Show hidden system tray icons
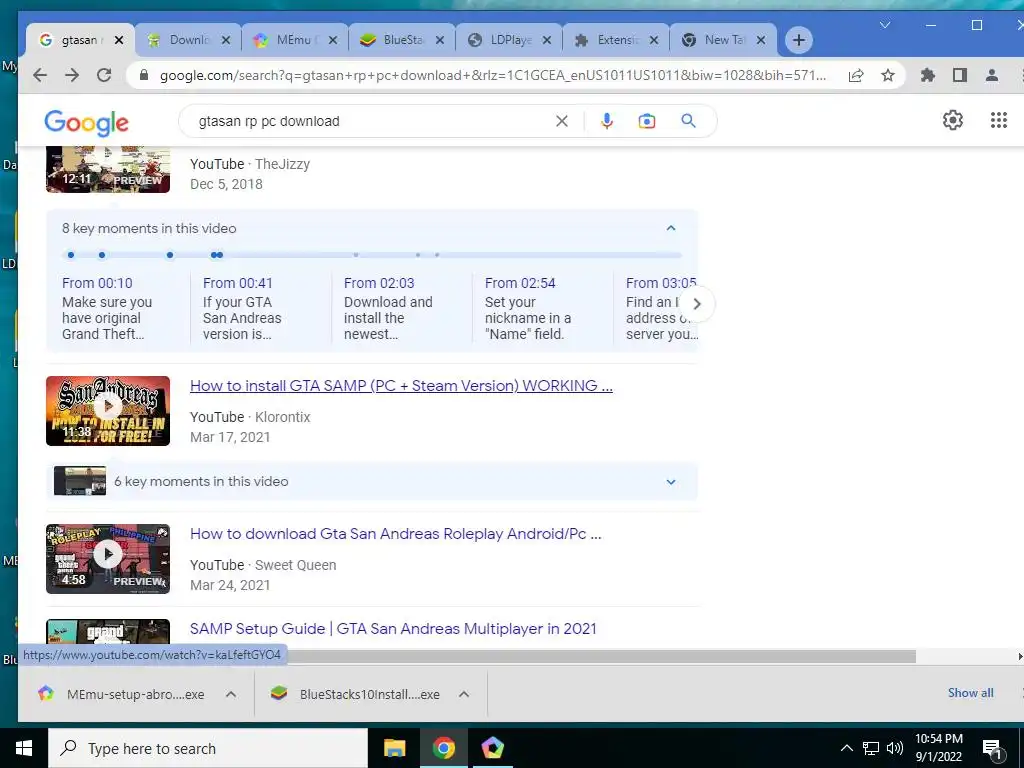The height and width of the screenshot is (768, 1024). (x=846, y=748)
